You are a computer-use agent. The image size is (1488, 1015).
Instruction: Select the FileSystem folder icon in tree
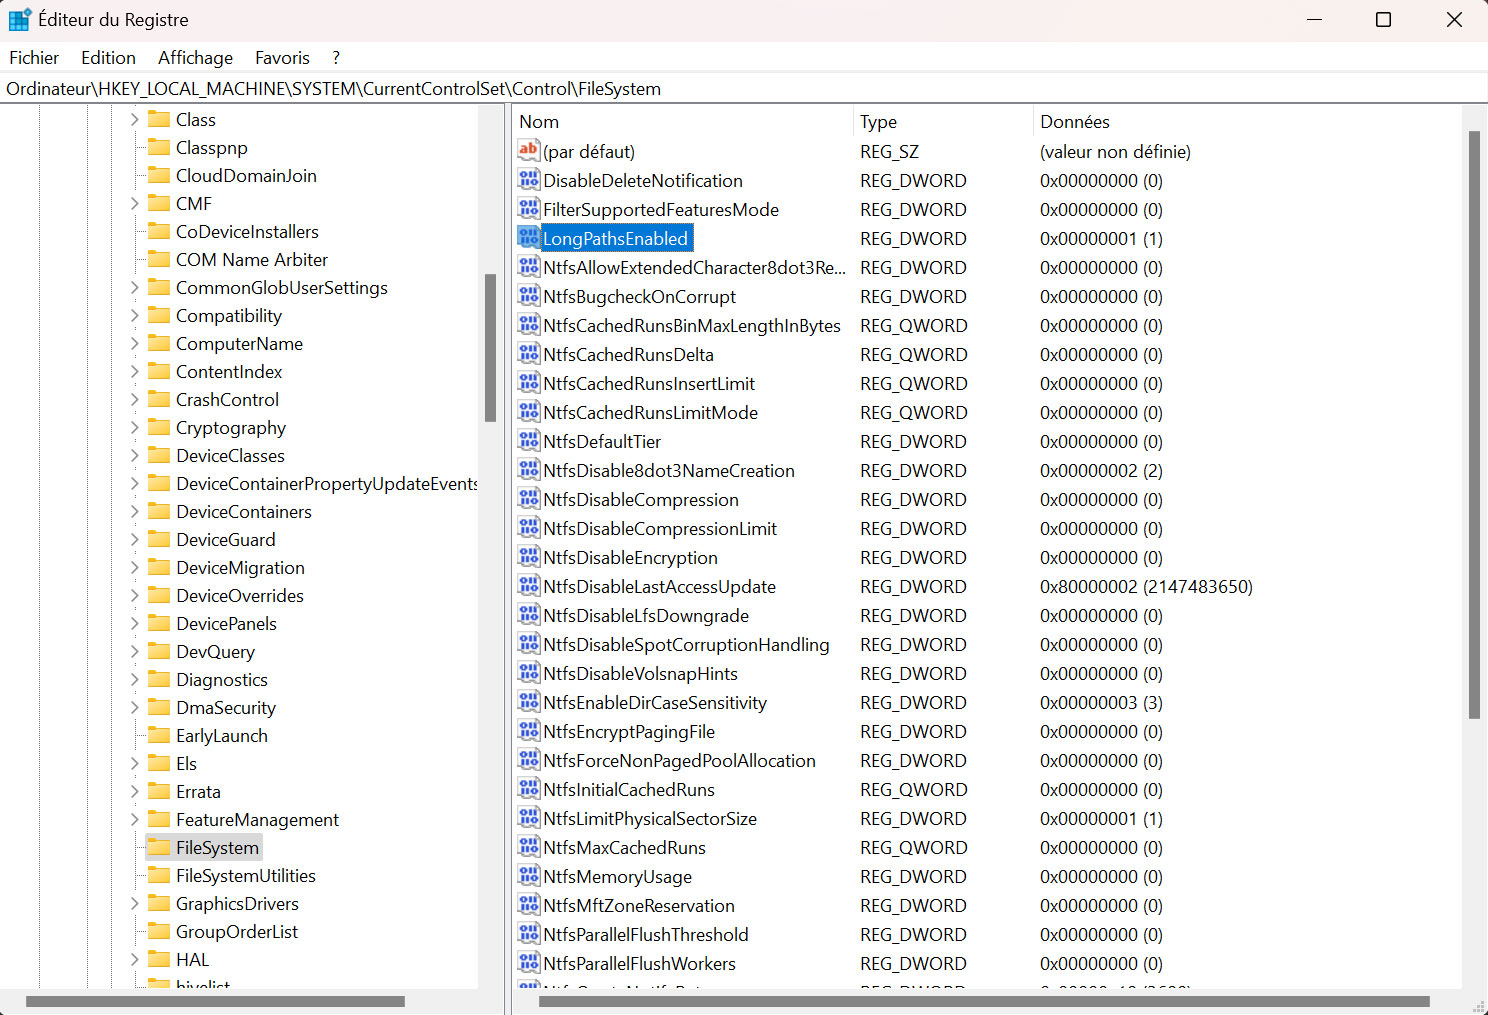click(x=158, y=847)
